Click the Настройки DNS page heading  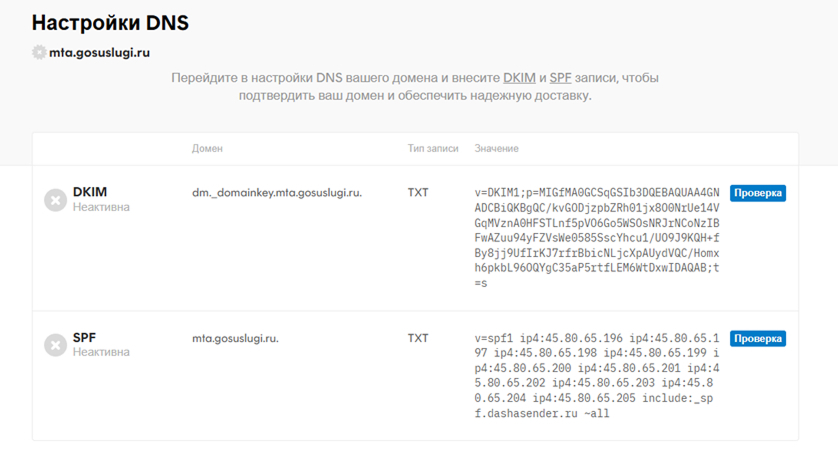pos(110,22)
